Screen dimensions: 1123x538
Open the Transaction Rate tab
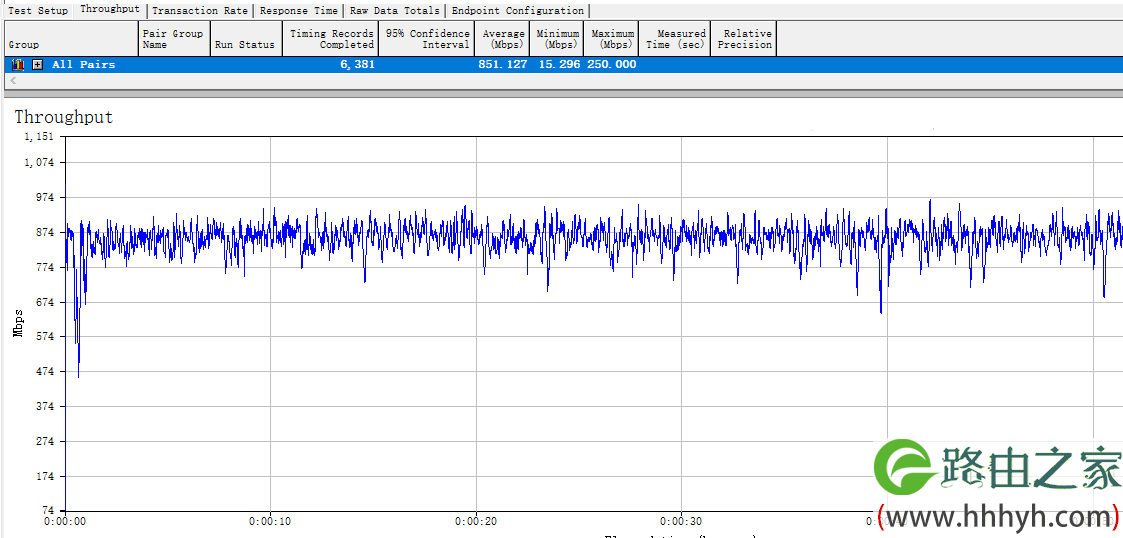click(x=200, y=11)
